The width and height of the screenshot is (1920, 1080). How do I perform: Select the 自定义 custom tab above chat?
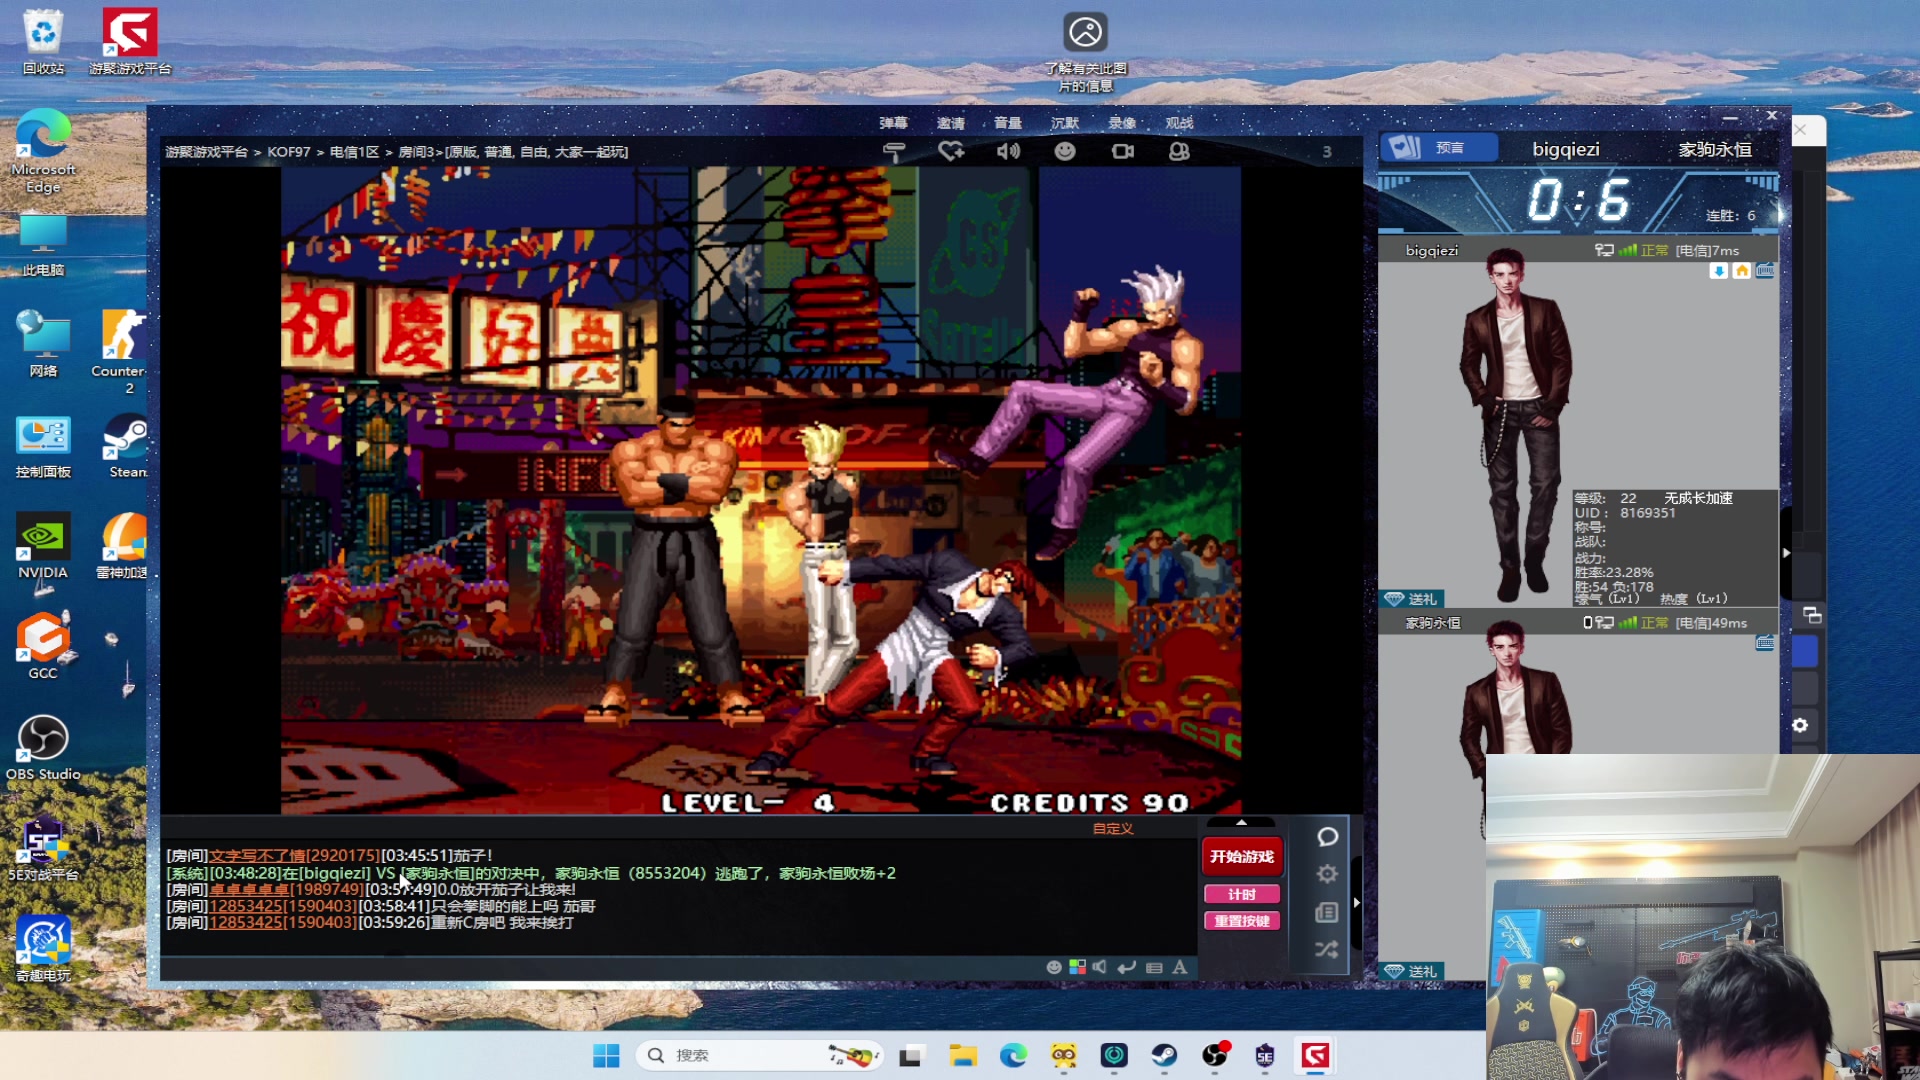(1113, 828)
